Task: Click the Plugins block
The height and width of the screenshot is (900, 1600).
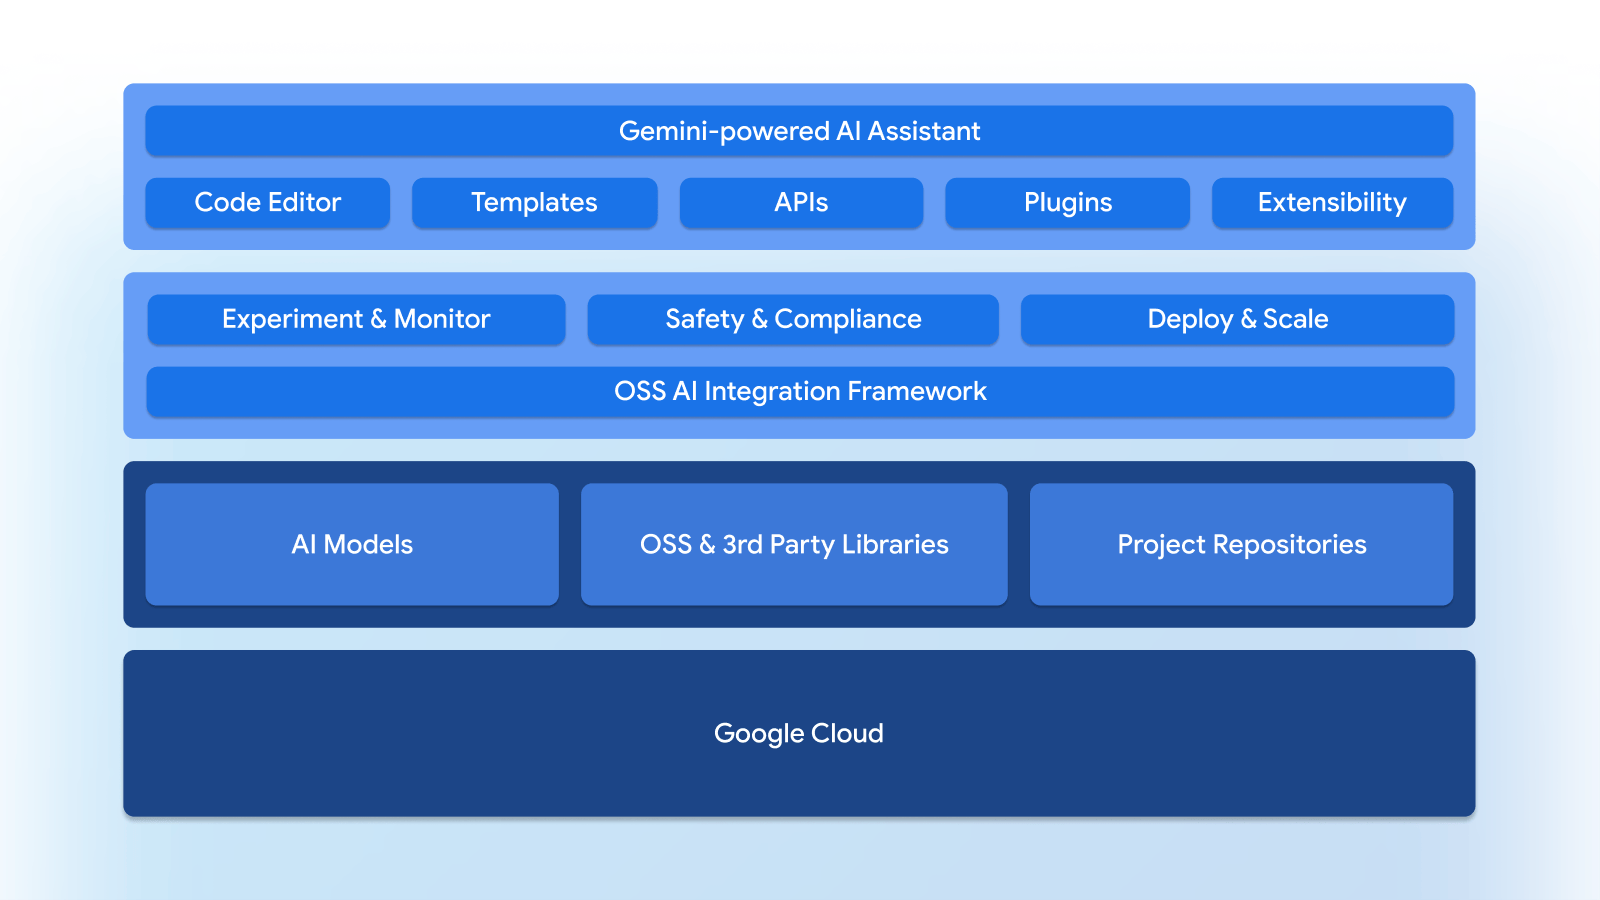Action: [x=1067, y=203]
